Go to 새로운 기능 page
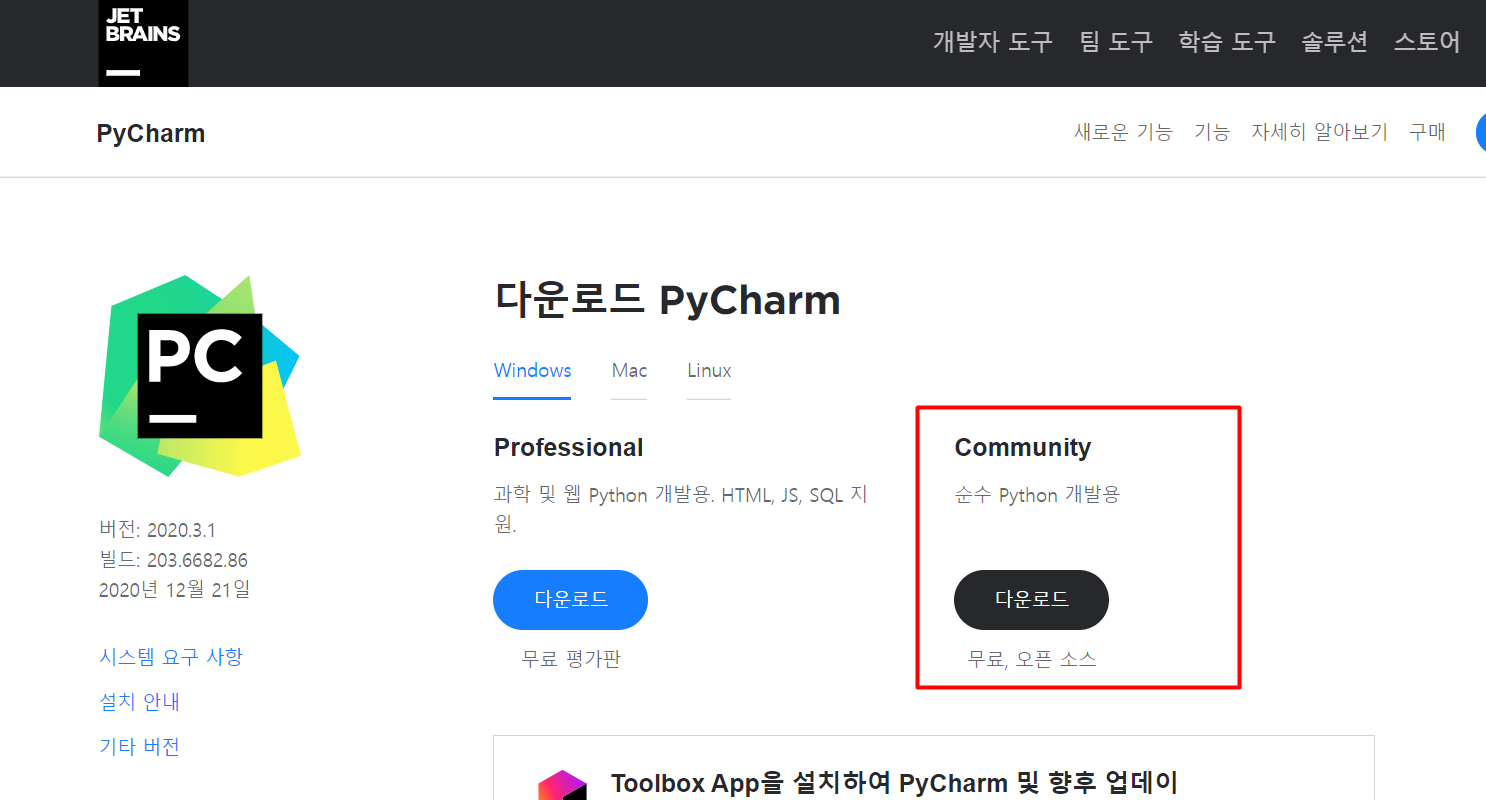 tap(1123, 132)
